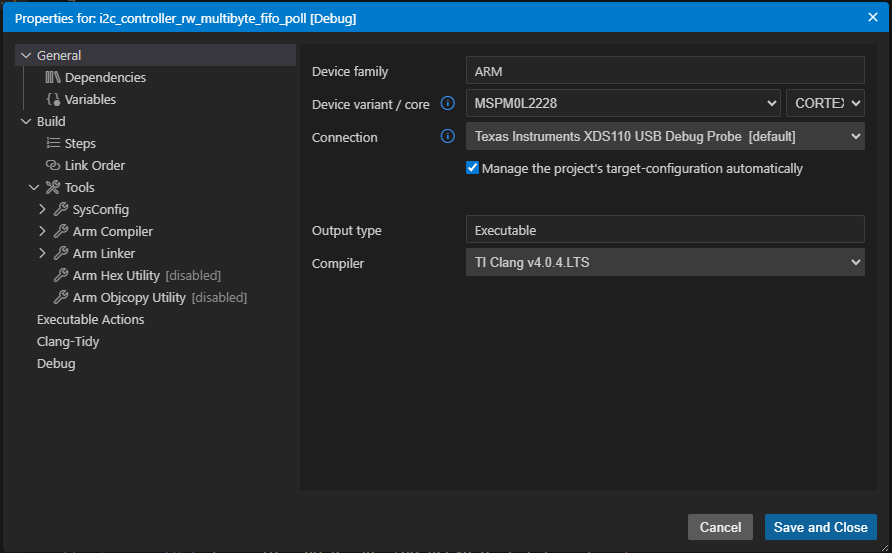Open the TI Clang compiler version dropdown
The height and width of the screenshot is (553, 892).
tap(665, 262)
